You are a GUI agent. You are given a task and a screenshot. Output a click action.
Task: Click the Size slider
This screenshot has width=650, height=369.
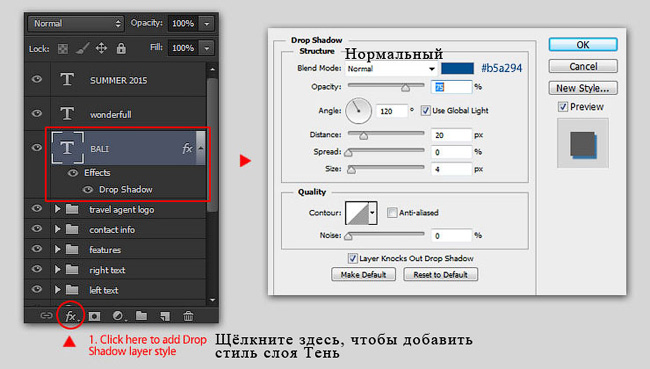point(386,168)
